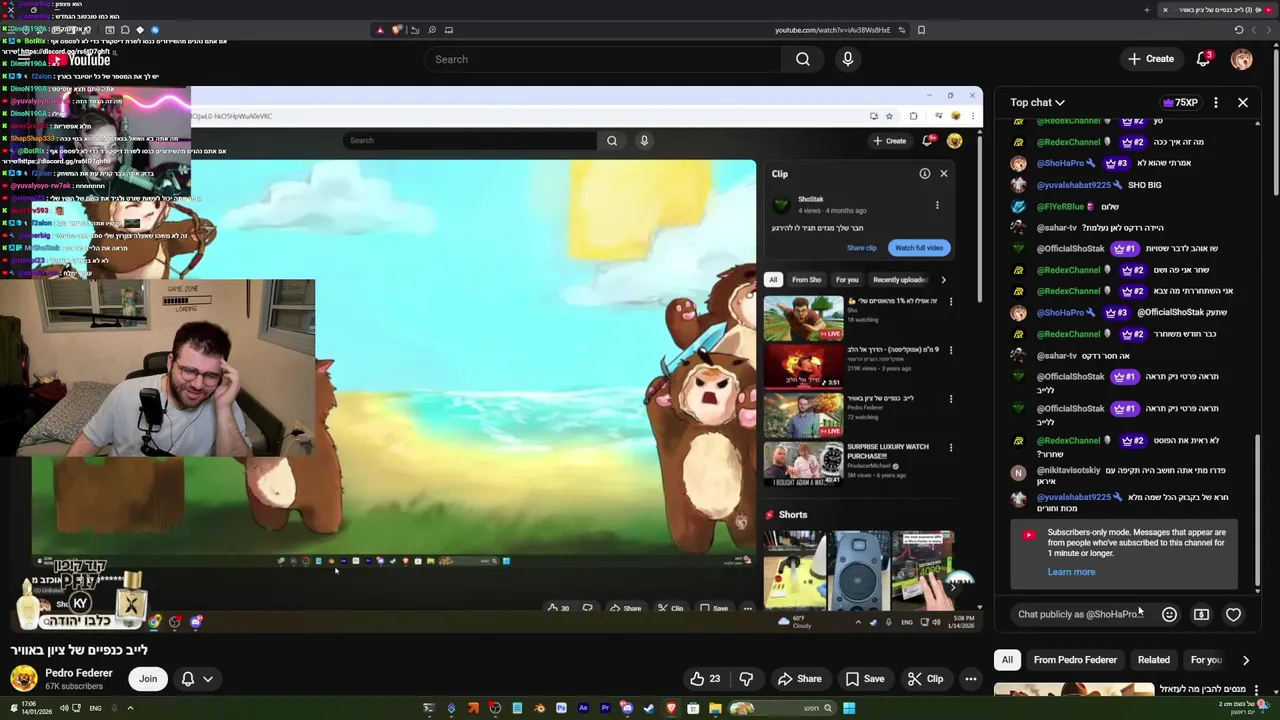The image size is (1280, 720).
Task: Open more actions ellipsis below video
Action: [970, 679]
